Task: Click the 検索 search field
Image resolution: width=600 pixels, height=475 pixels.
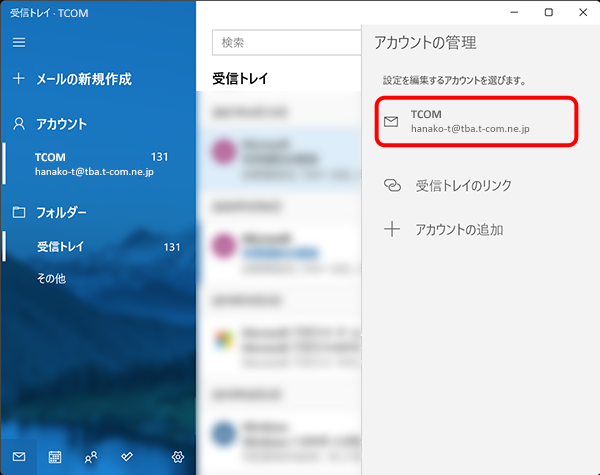Action: coord(287,42)
